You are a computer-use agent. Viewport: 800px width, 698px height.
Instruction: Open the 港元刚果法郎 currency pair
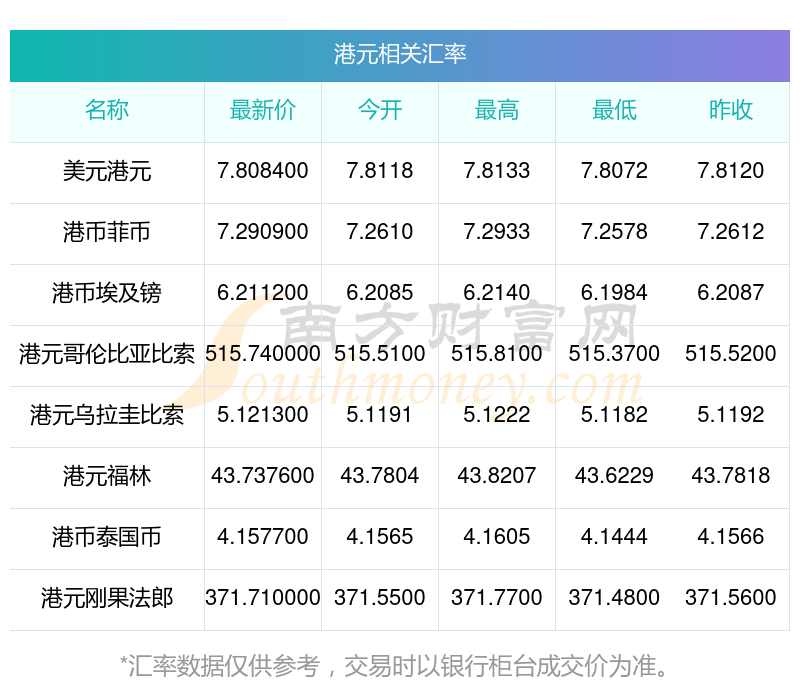click(x=107, y=599)
